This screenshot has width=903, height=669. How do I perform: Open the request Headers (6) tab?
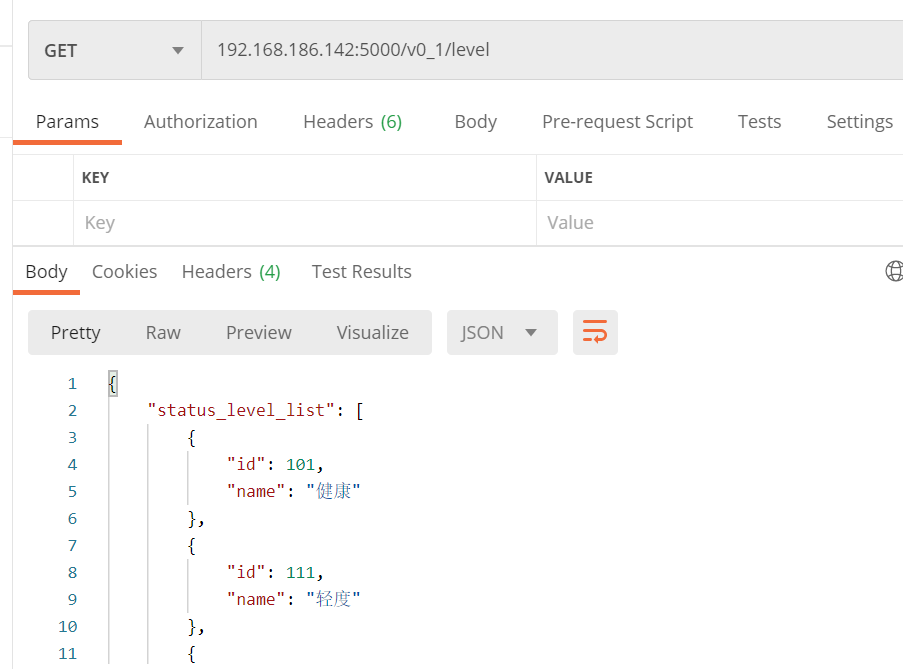tap(352, 122)
